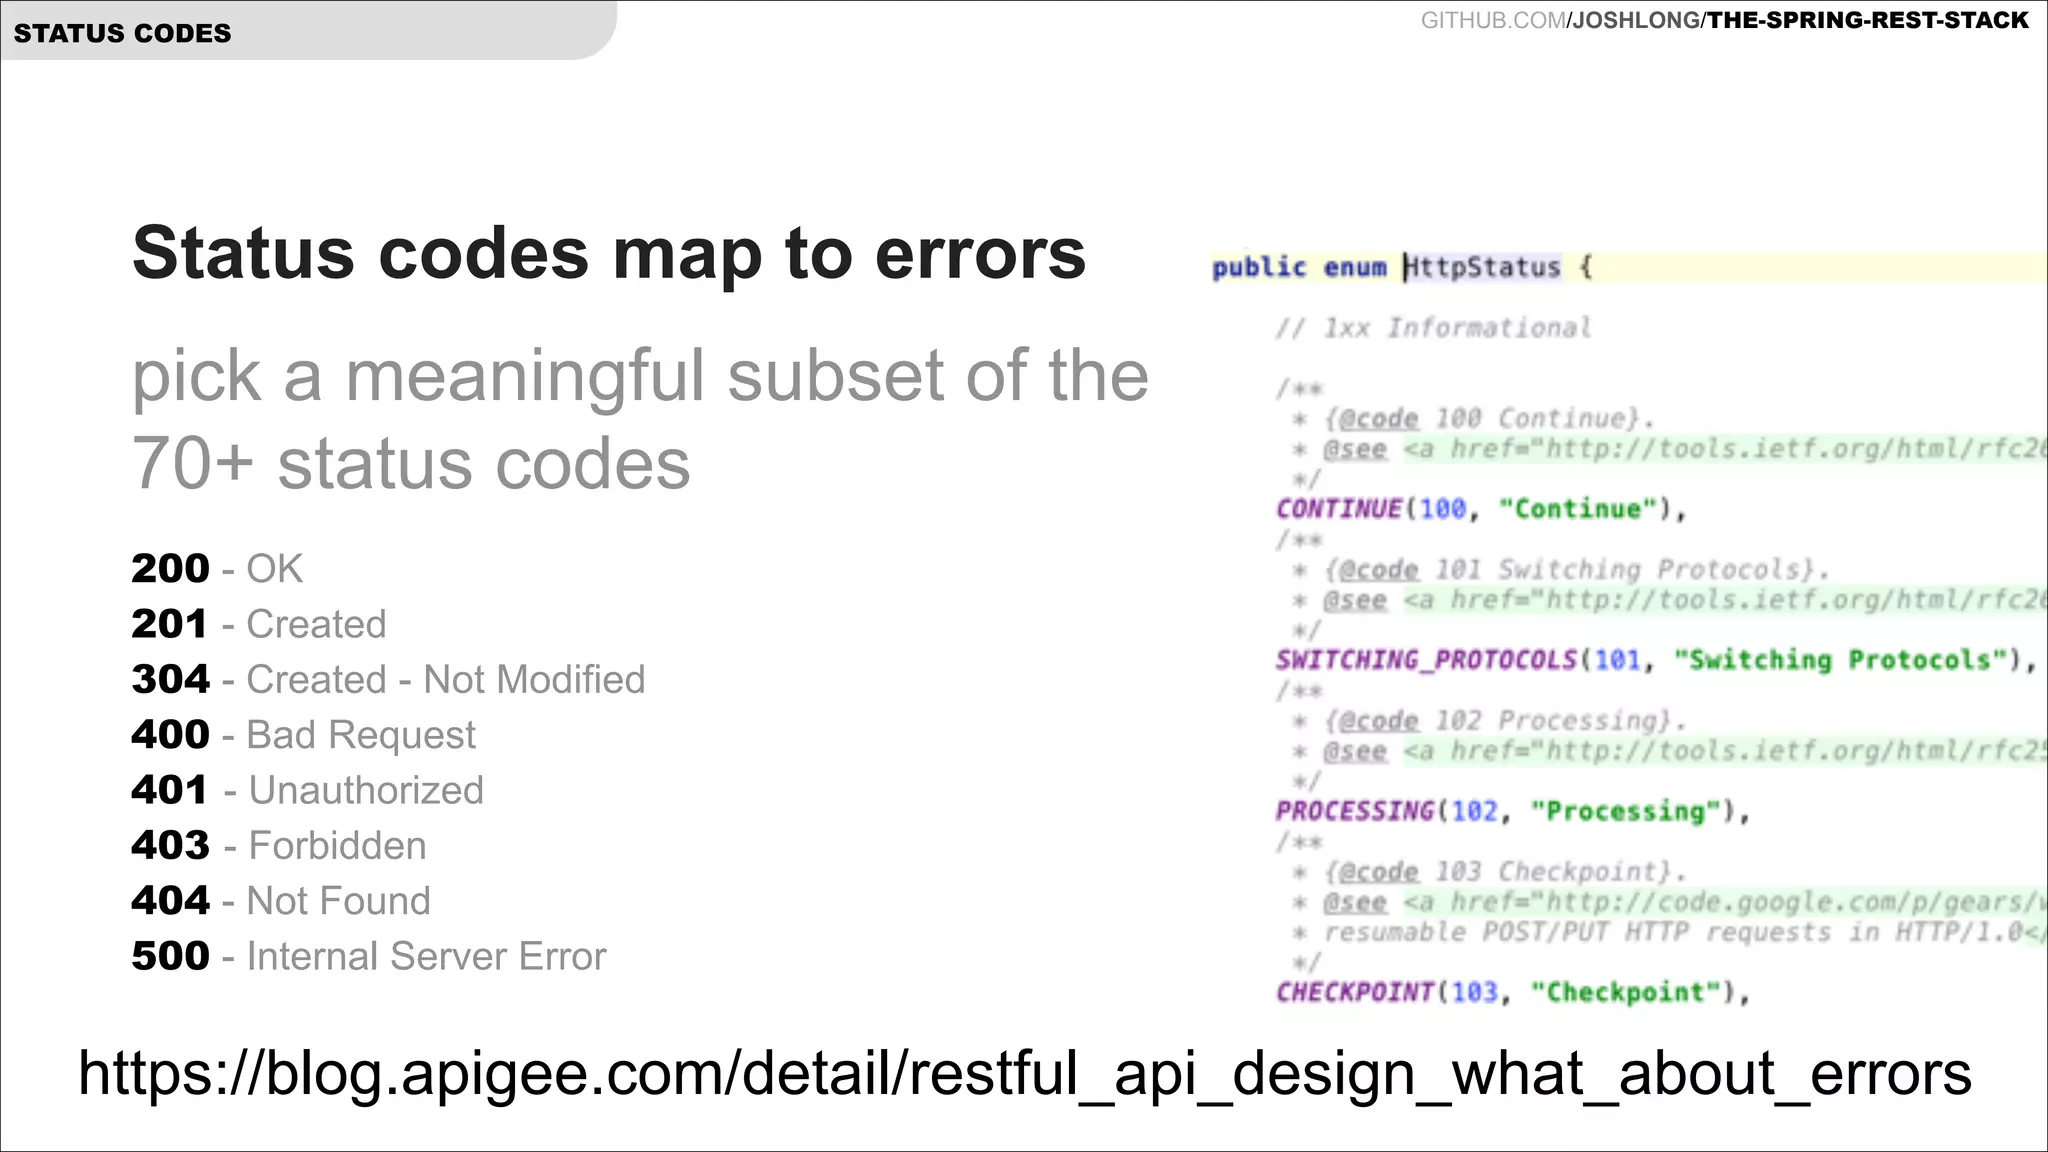Click the 'Status codes map to errors' title
The image size is (2048, 1152).
point(608,253)
